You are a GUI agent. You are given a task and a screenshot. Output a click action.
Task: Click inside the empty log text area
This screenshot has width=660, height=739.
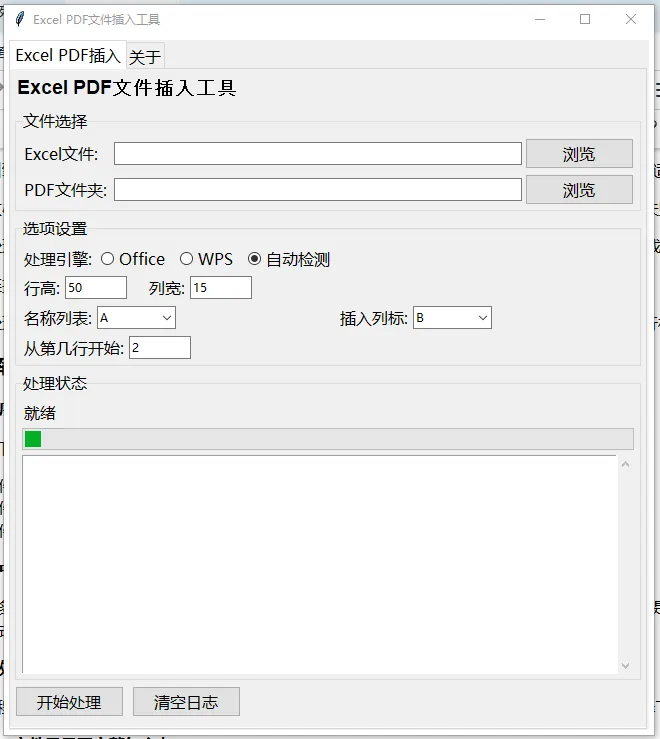pos(320,564)
